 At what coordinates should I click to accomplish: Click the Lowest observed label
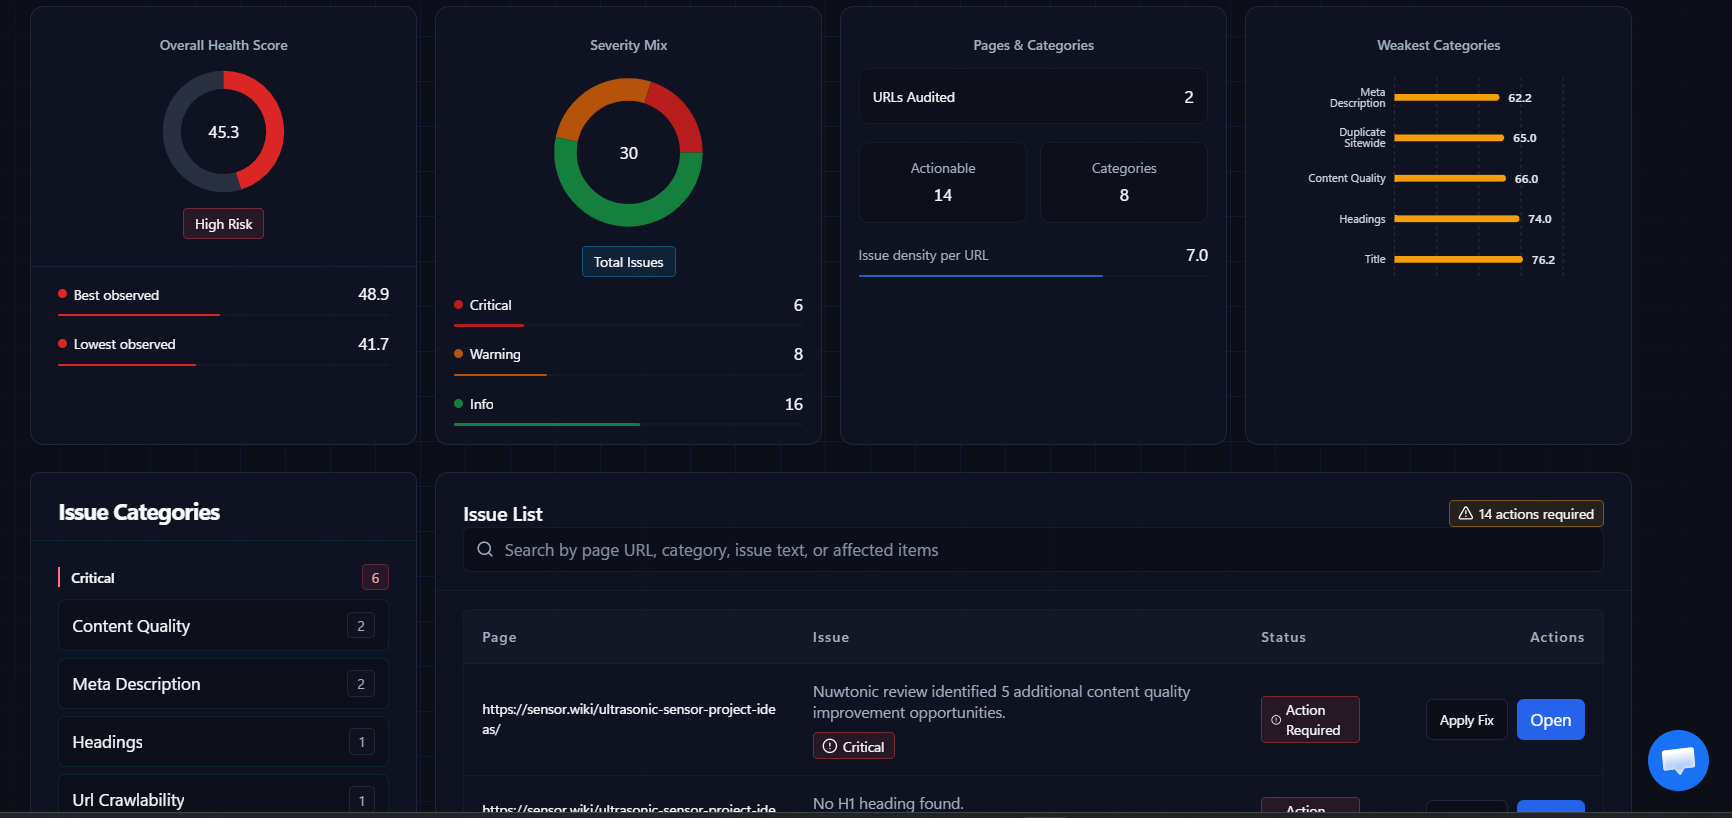(124, 344)
